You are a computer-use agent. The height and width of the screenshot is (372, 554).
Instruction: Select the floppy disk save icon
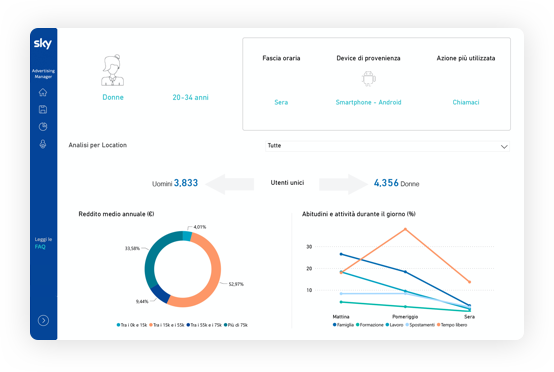(x=43, y=109)
